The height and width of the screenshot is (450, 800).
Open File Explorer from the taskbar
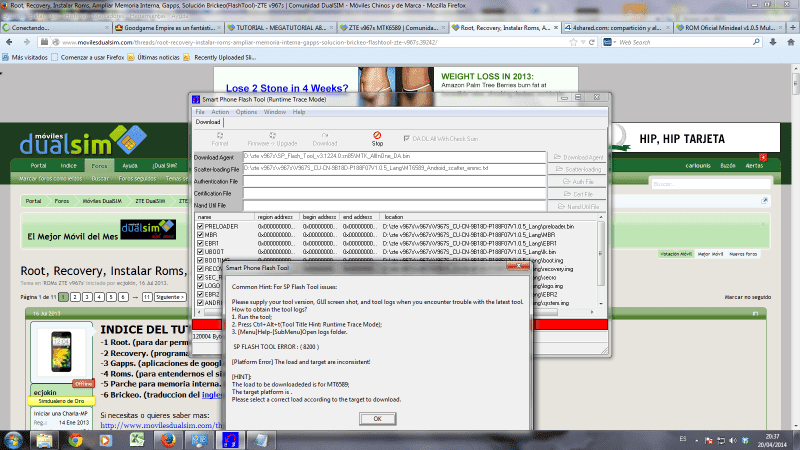[x=44, y=440]
